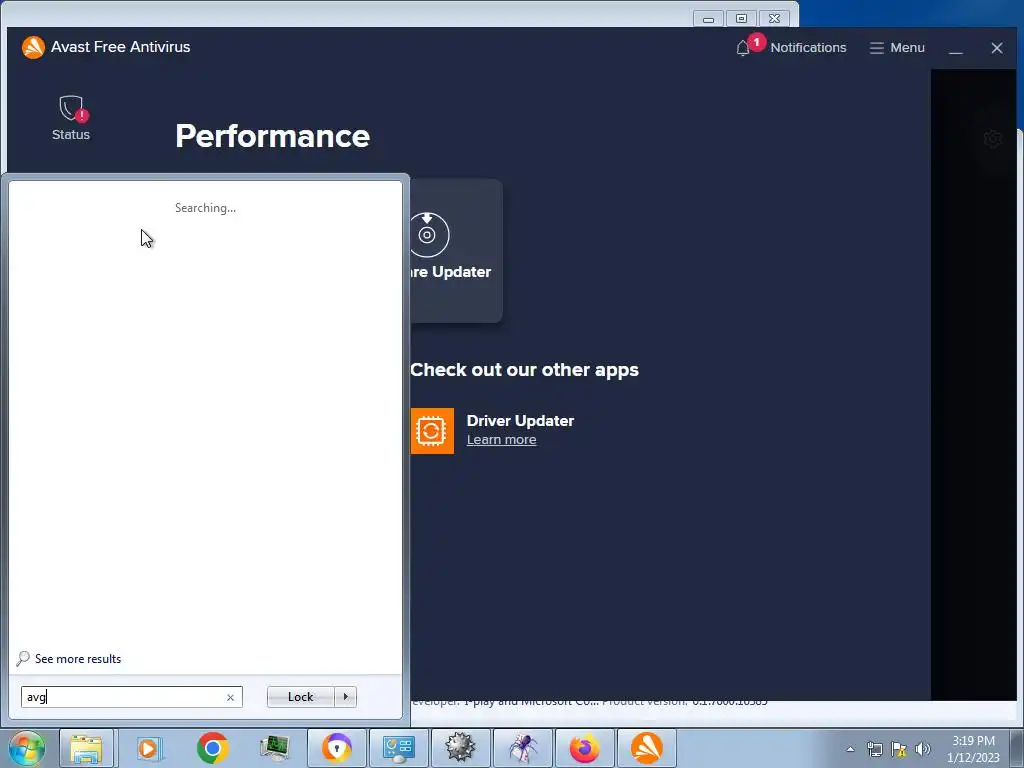Open Google Chrome from taskbar

(x=212, y=748)
